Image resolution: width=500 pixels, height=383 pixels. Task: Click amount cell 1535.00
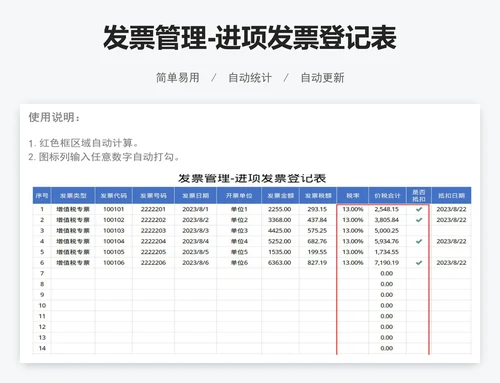click(x=280, y=252)
